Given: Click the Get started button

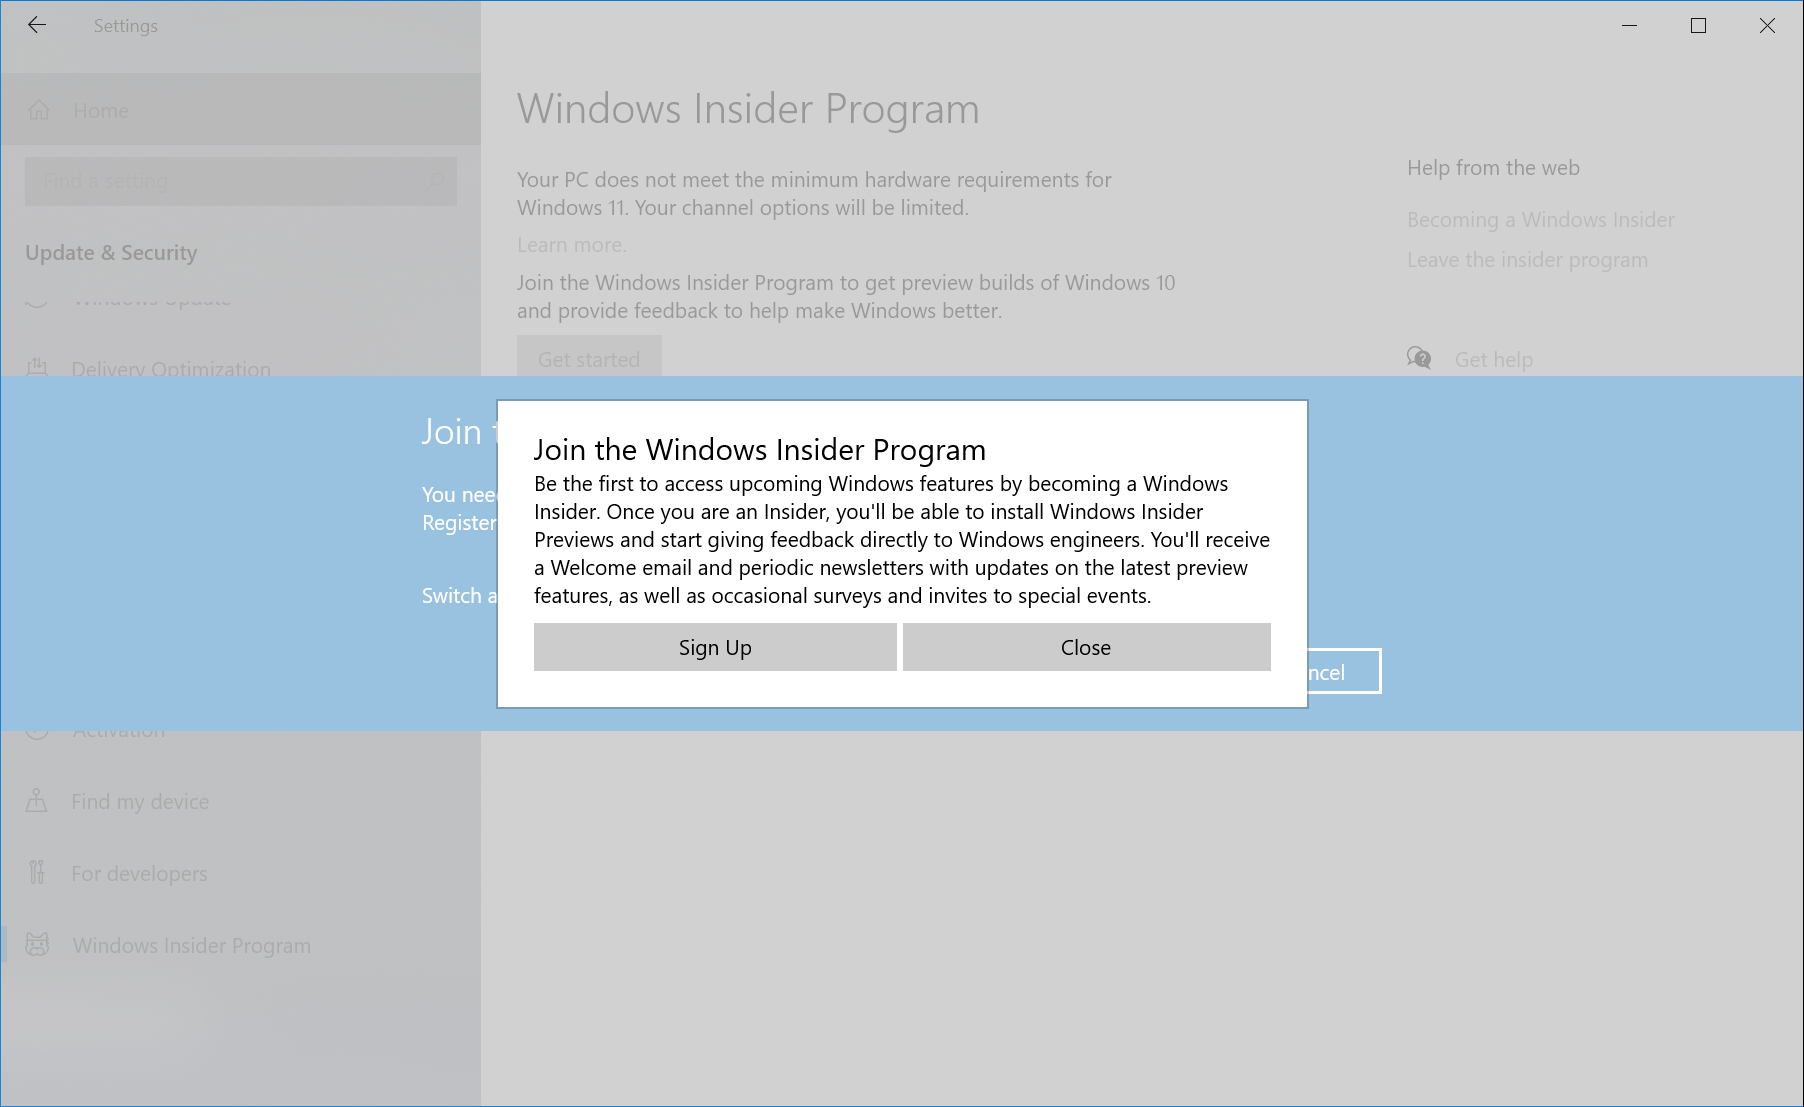Looking at the screenshot, I should click(x=589, y=357).
